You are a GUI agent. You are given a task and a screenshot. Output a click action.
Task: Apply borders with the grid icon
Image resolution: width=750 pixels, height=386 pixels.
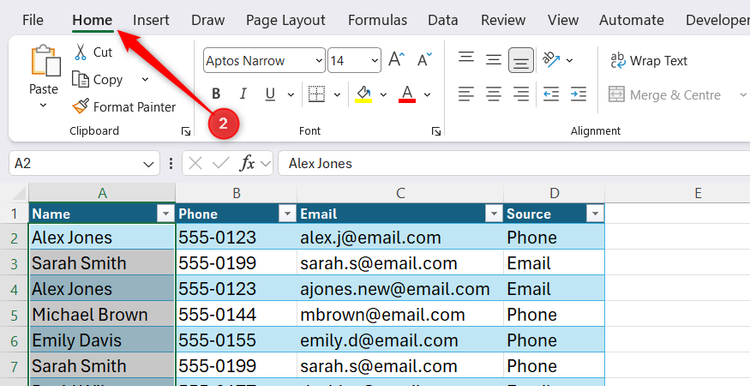point(317,94)
